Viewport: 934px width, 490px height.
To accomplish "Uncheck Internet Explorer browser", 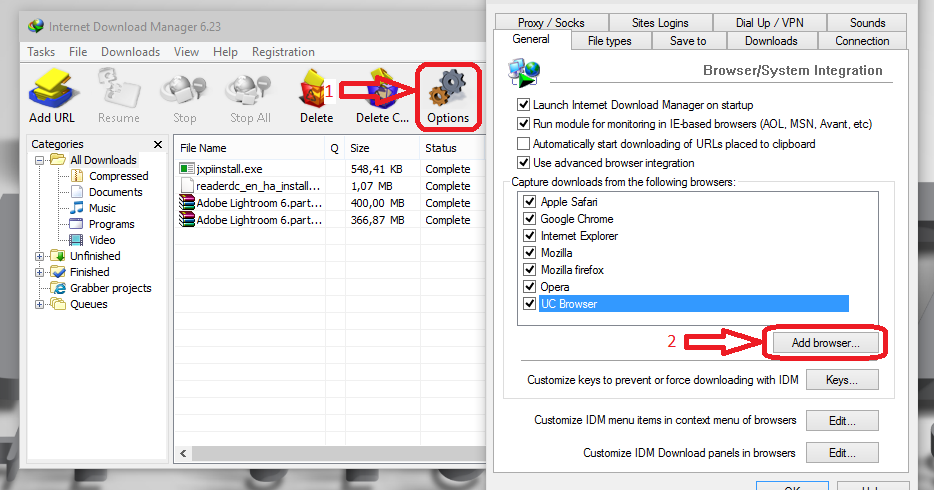I will click(x=530, y=235).
